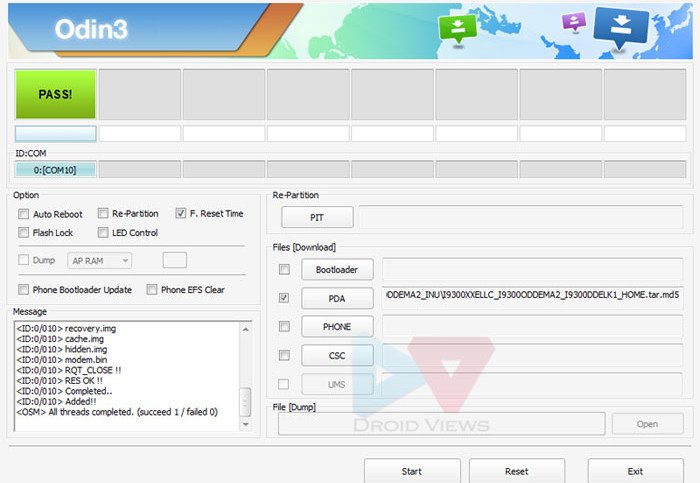Enable the Re-Partition option

(x=103, y=213)
